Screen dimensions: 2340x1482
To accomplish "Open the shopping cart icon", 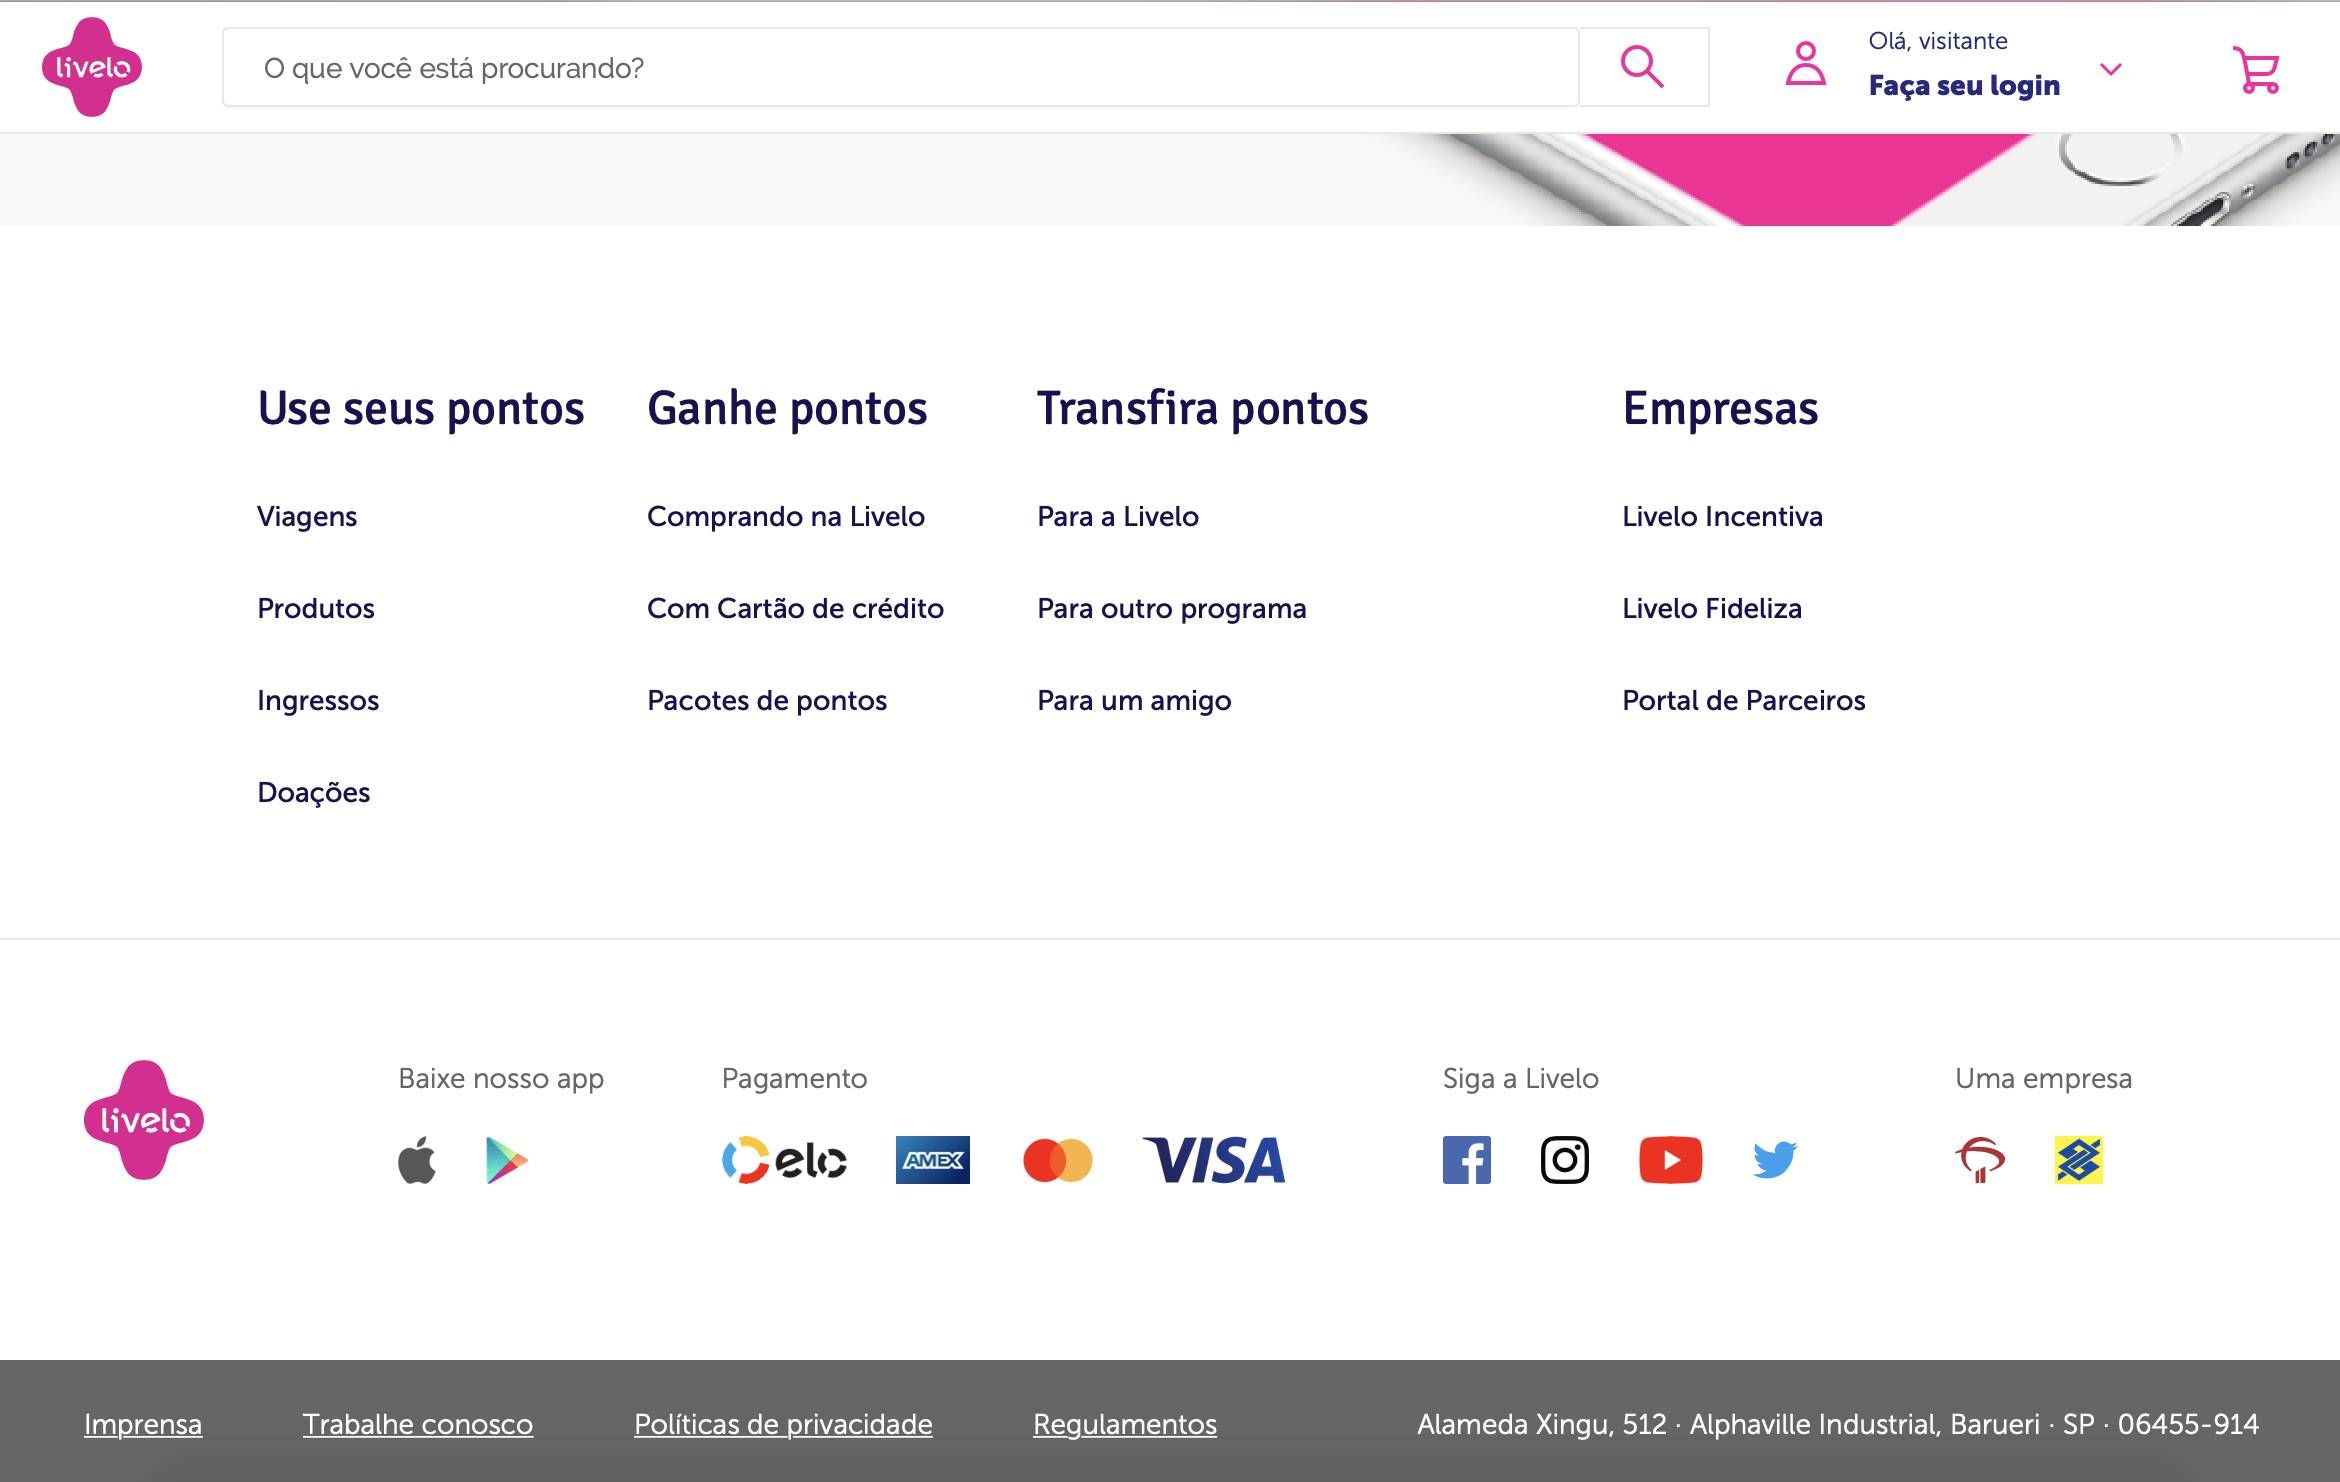I will (x=2255, y=69).
